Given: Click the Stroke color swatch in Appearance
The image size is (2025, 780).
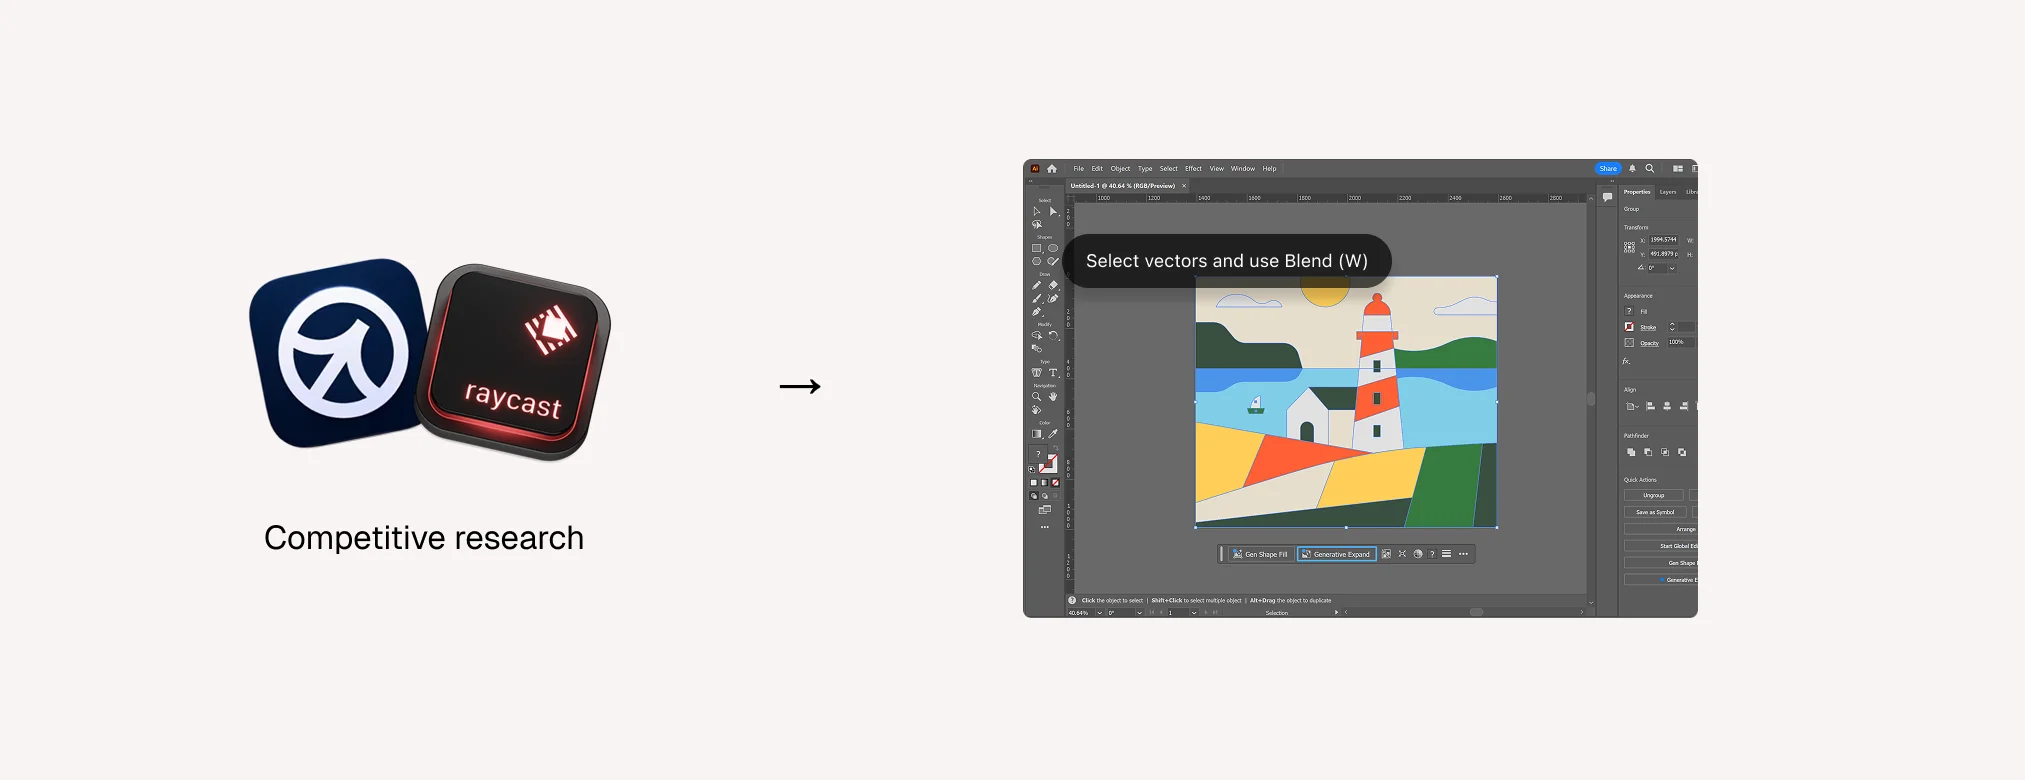Looking at the screenshot, I should point(1629,327).
